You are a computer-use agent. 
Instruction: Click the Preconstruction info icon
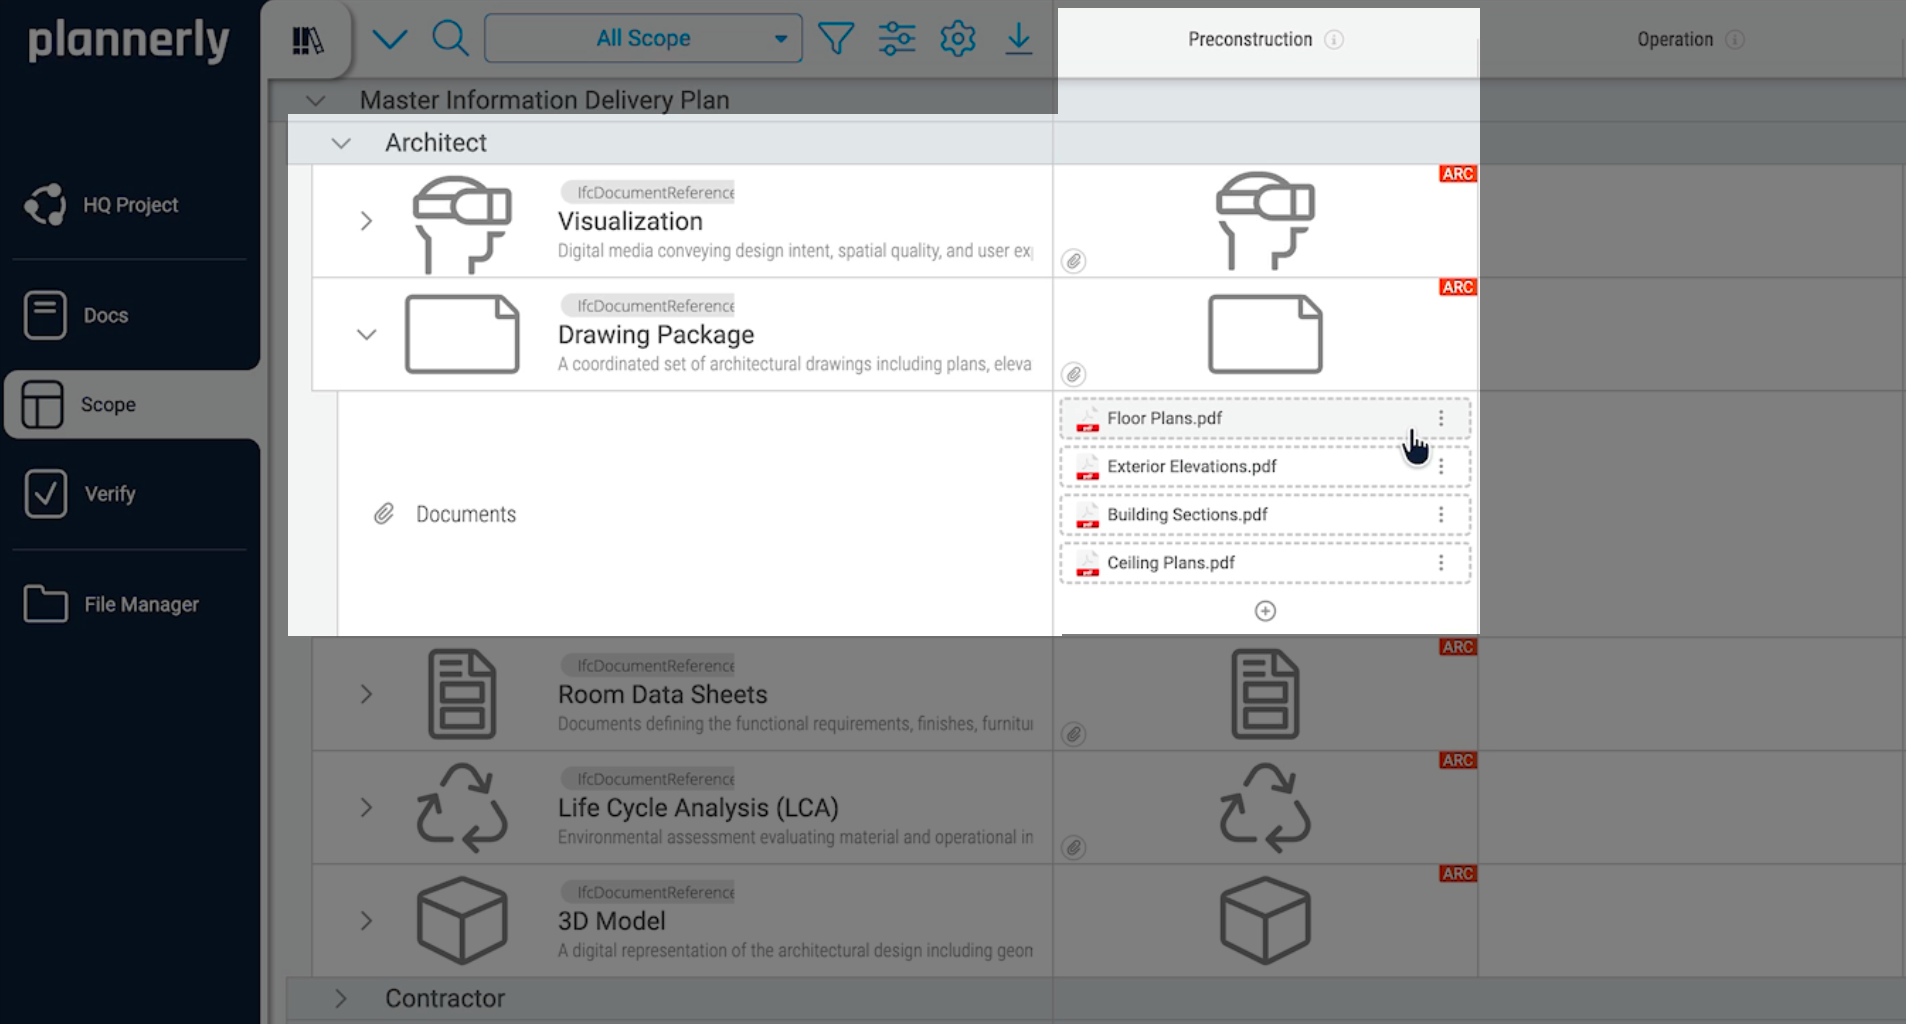(x=1334, y=39)
